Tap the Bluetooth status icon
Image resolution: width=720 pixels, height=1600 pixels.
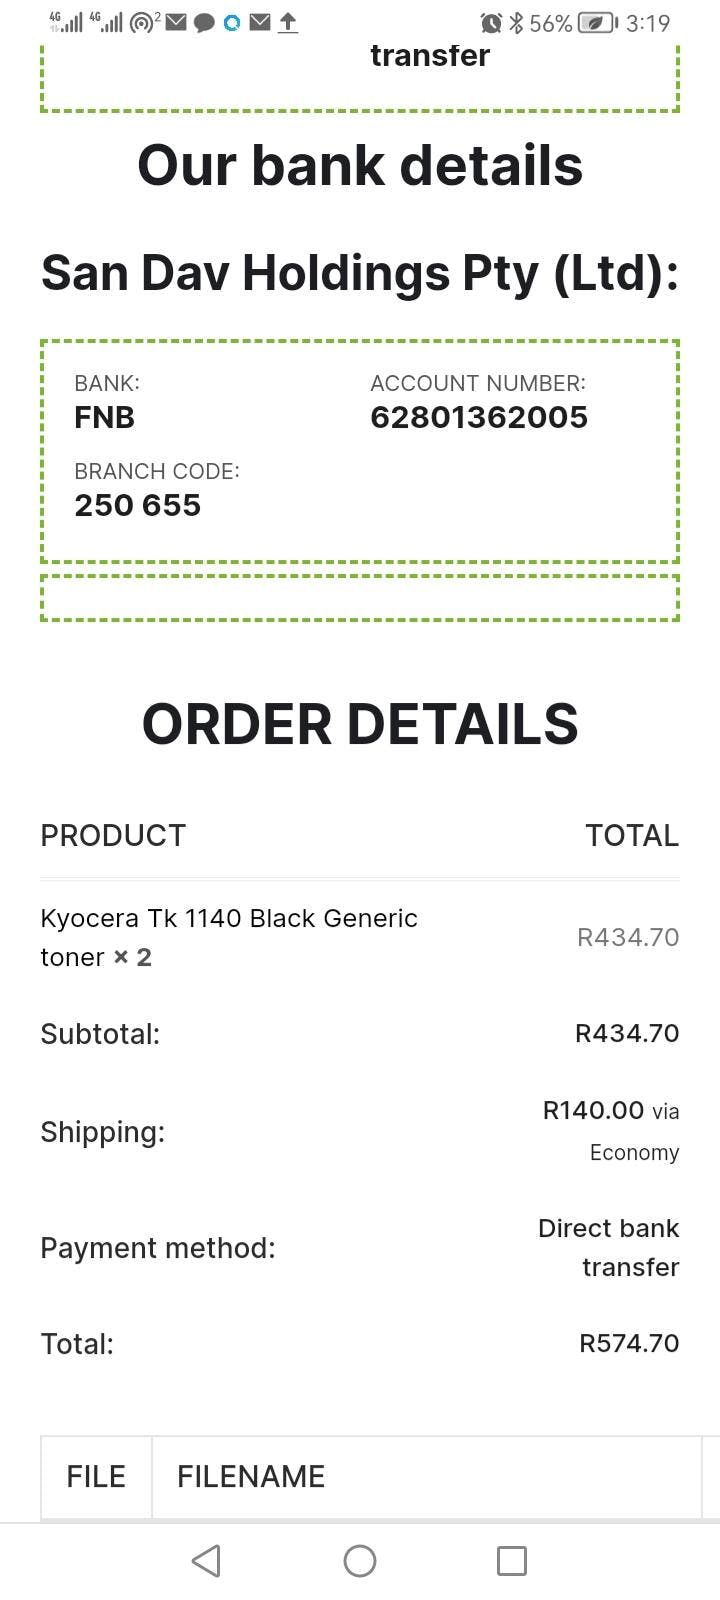pyautogui.click(x=516, y=22)
